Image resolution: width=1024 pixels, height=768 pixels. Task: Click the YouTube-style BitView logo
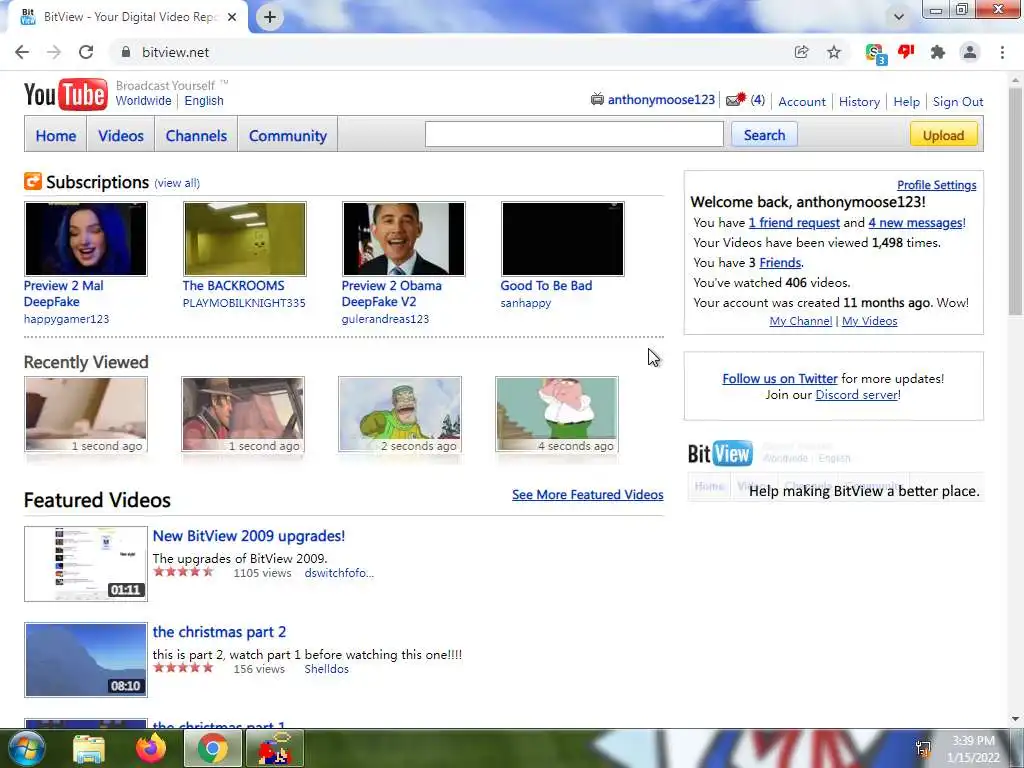click(x=65, y=94)
